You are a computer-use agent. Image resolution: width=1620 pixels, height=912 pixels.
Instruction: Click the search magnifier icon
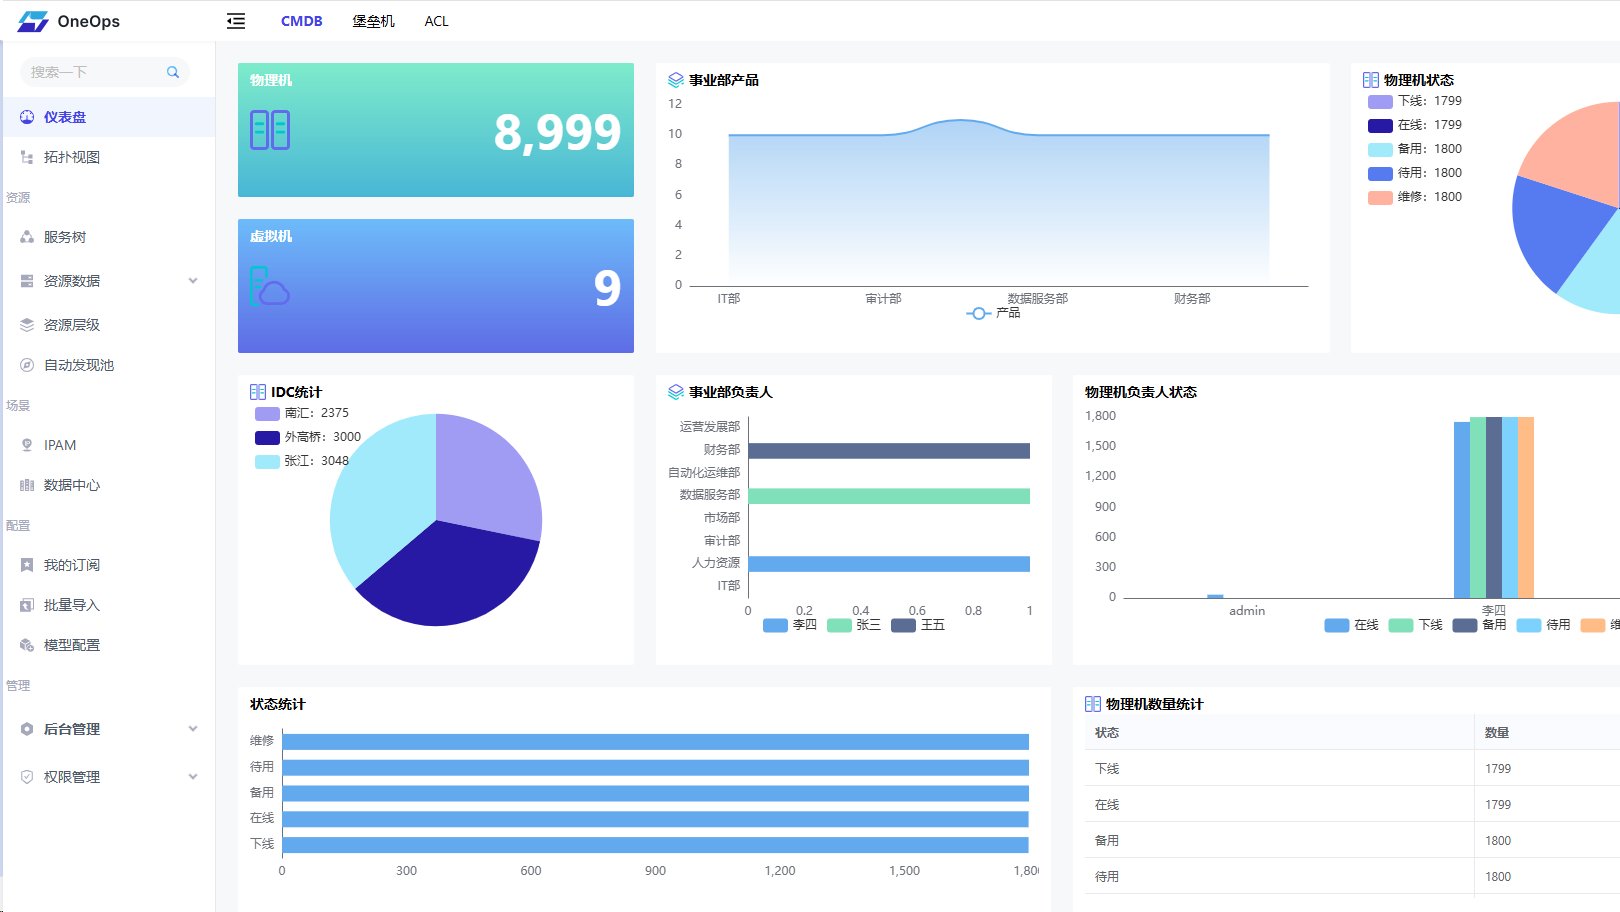[x=173, y=72]
